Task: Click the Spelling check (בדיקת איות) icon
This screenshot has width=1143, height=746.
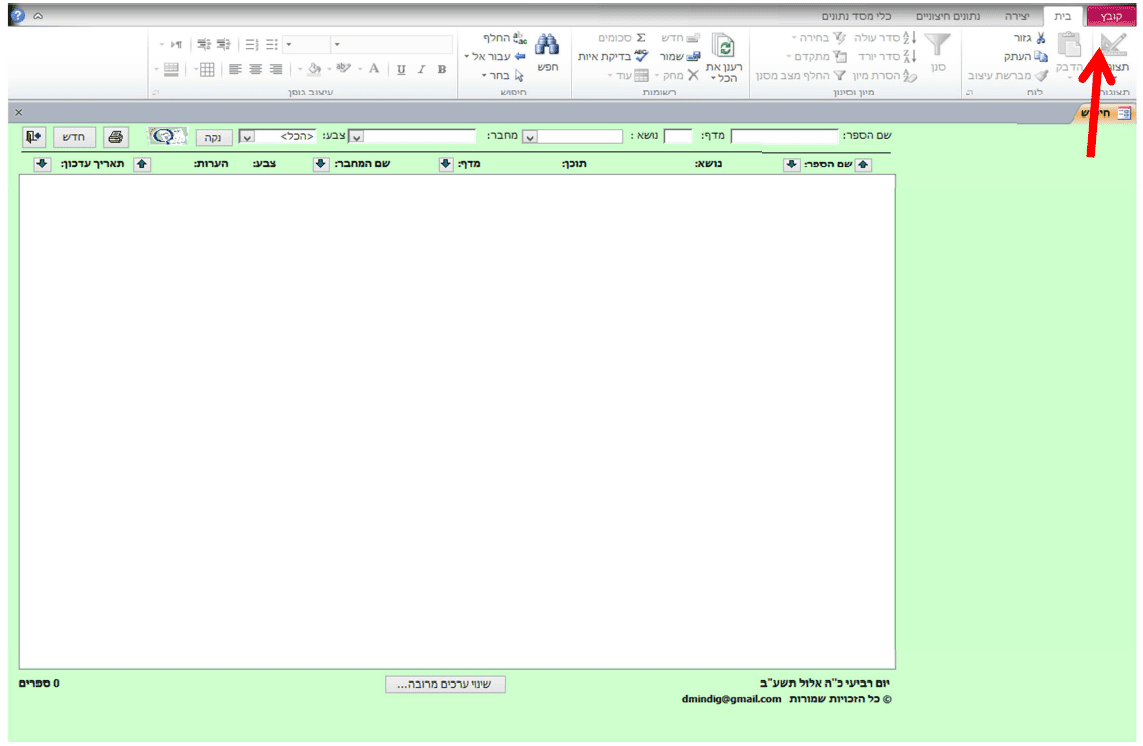Action: pos(641,56)
